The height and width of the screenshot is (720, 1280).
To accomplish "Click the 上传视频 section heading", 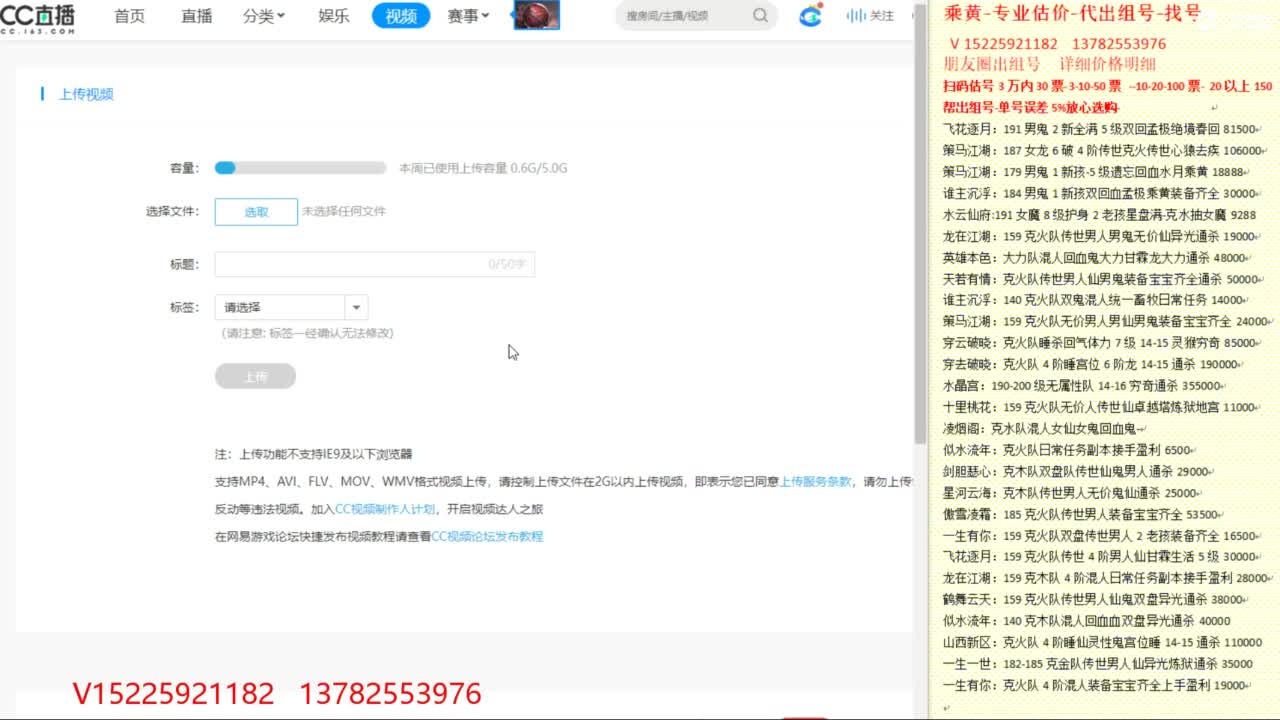I will point(86,94).
